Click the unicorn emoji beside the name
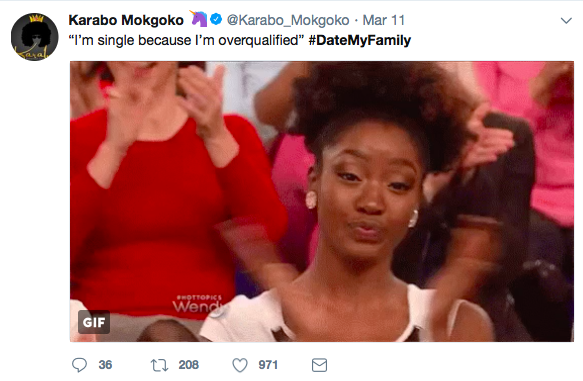Viewport: 583px width, 381px height. 199,19
